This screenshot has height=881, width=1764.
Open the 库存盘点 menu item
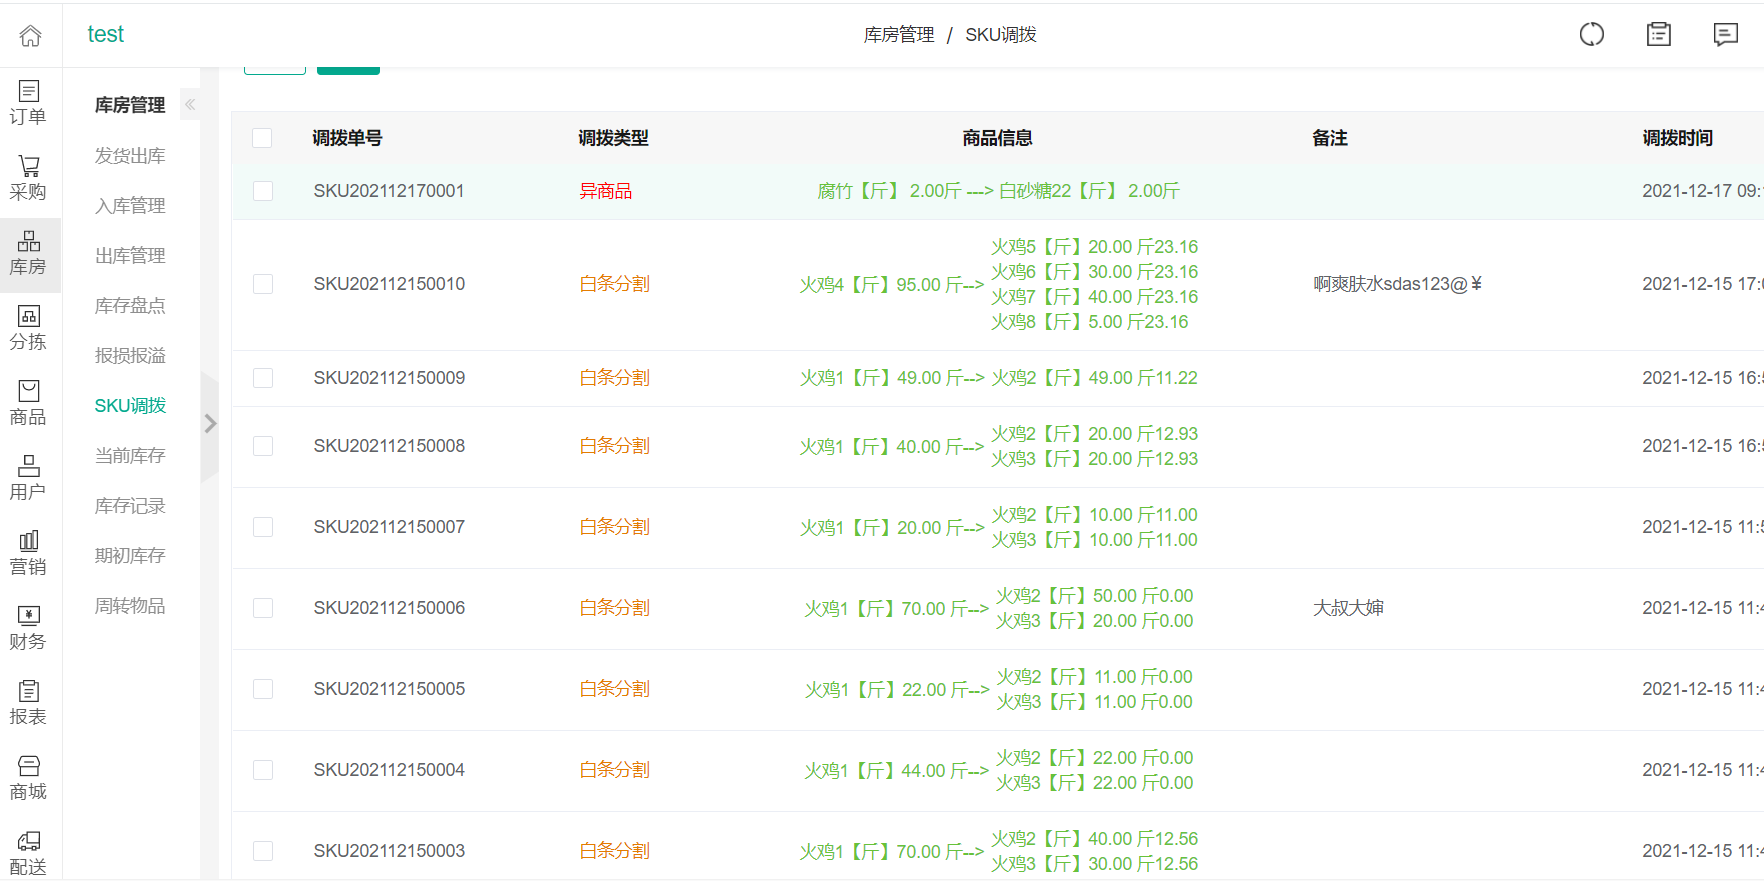tap(130, 306)
